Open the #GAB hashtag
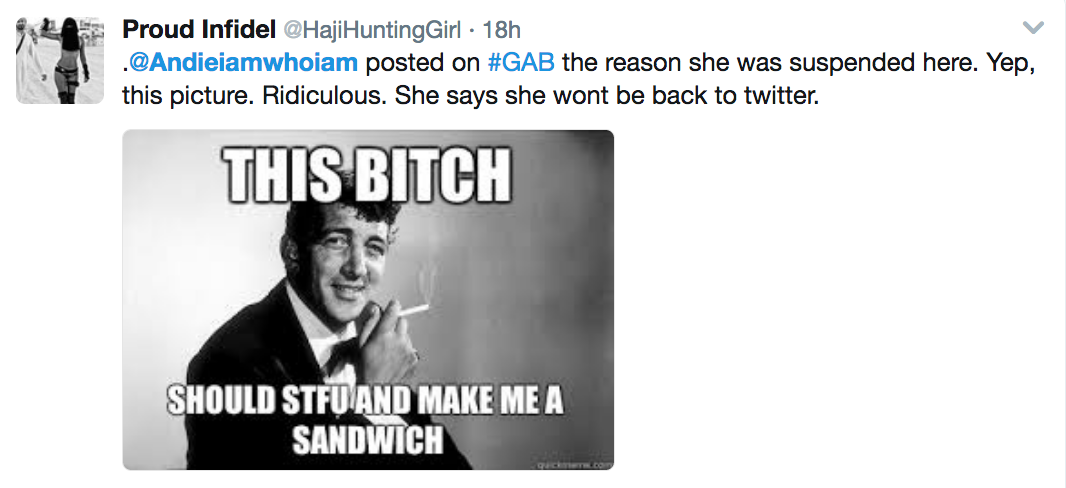The height and width of the screenshot is (488, 1066). 520,63
